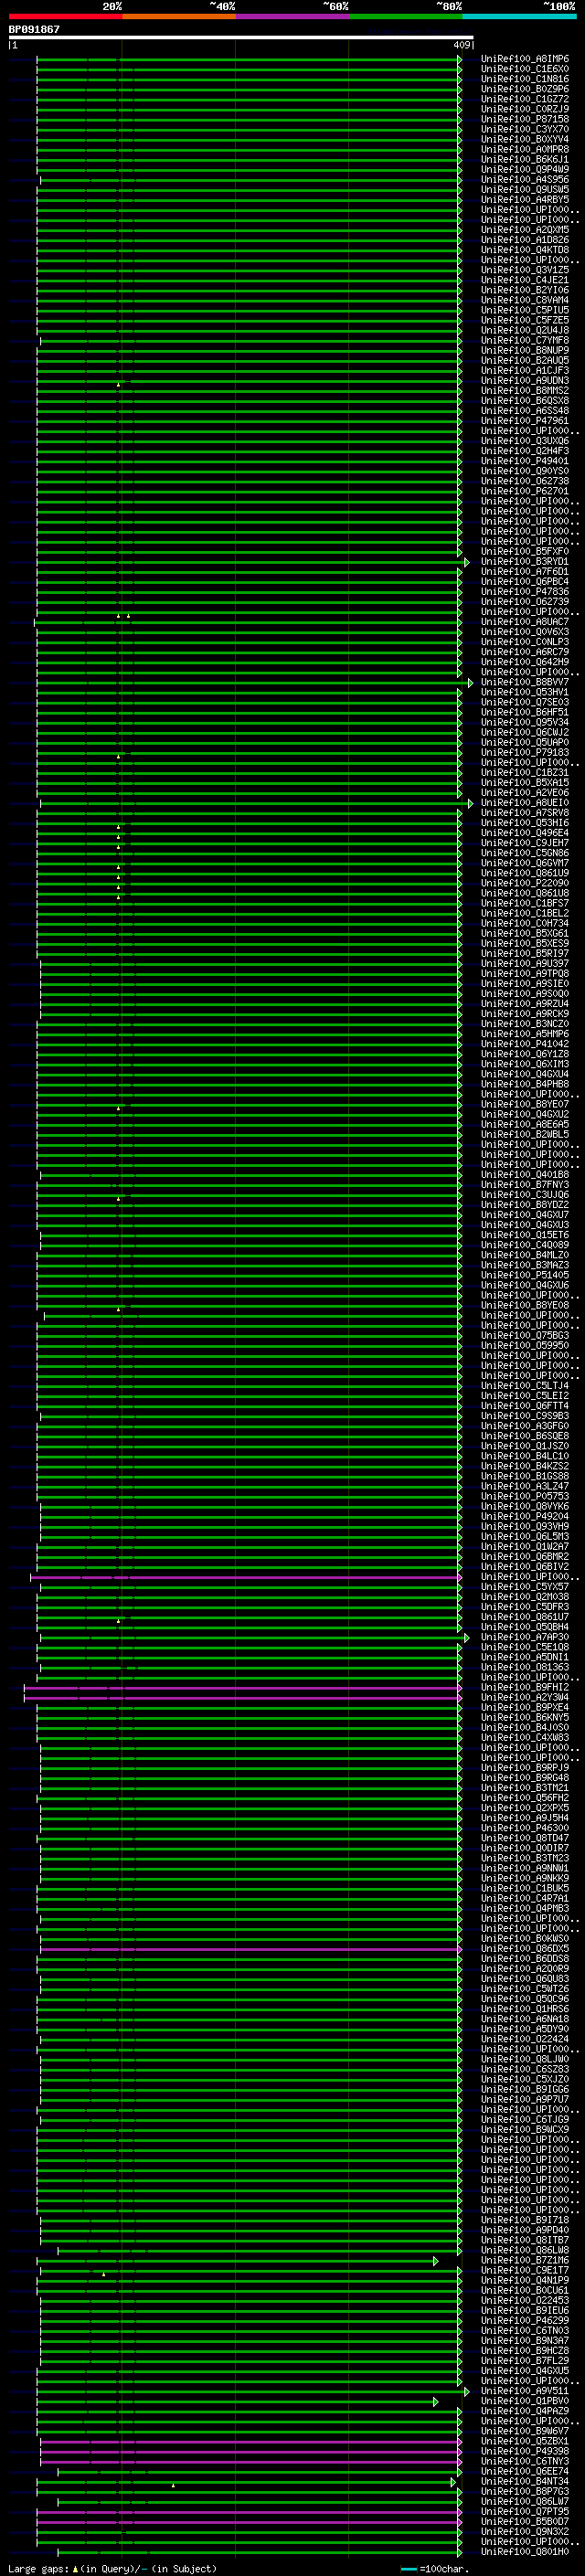Select label UniRef100_P46300
The image size is (585, 2576).
coord(525,1828)
